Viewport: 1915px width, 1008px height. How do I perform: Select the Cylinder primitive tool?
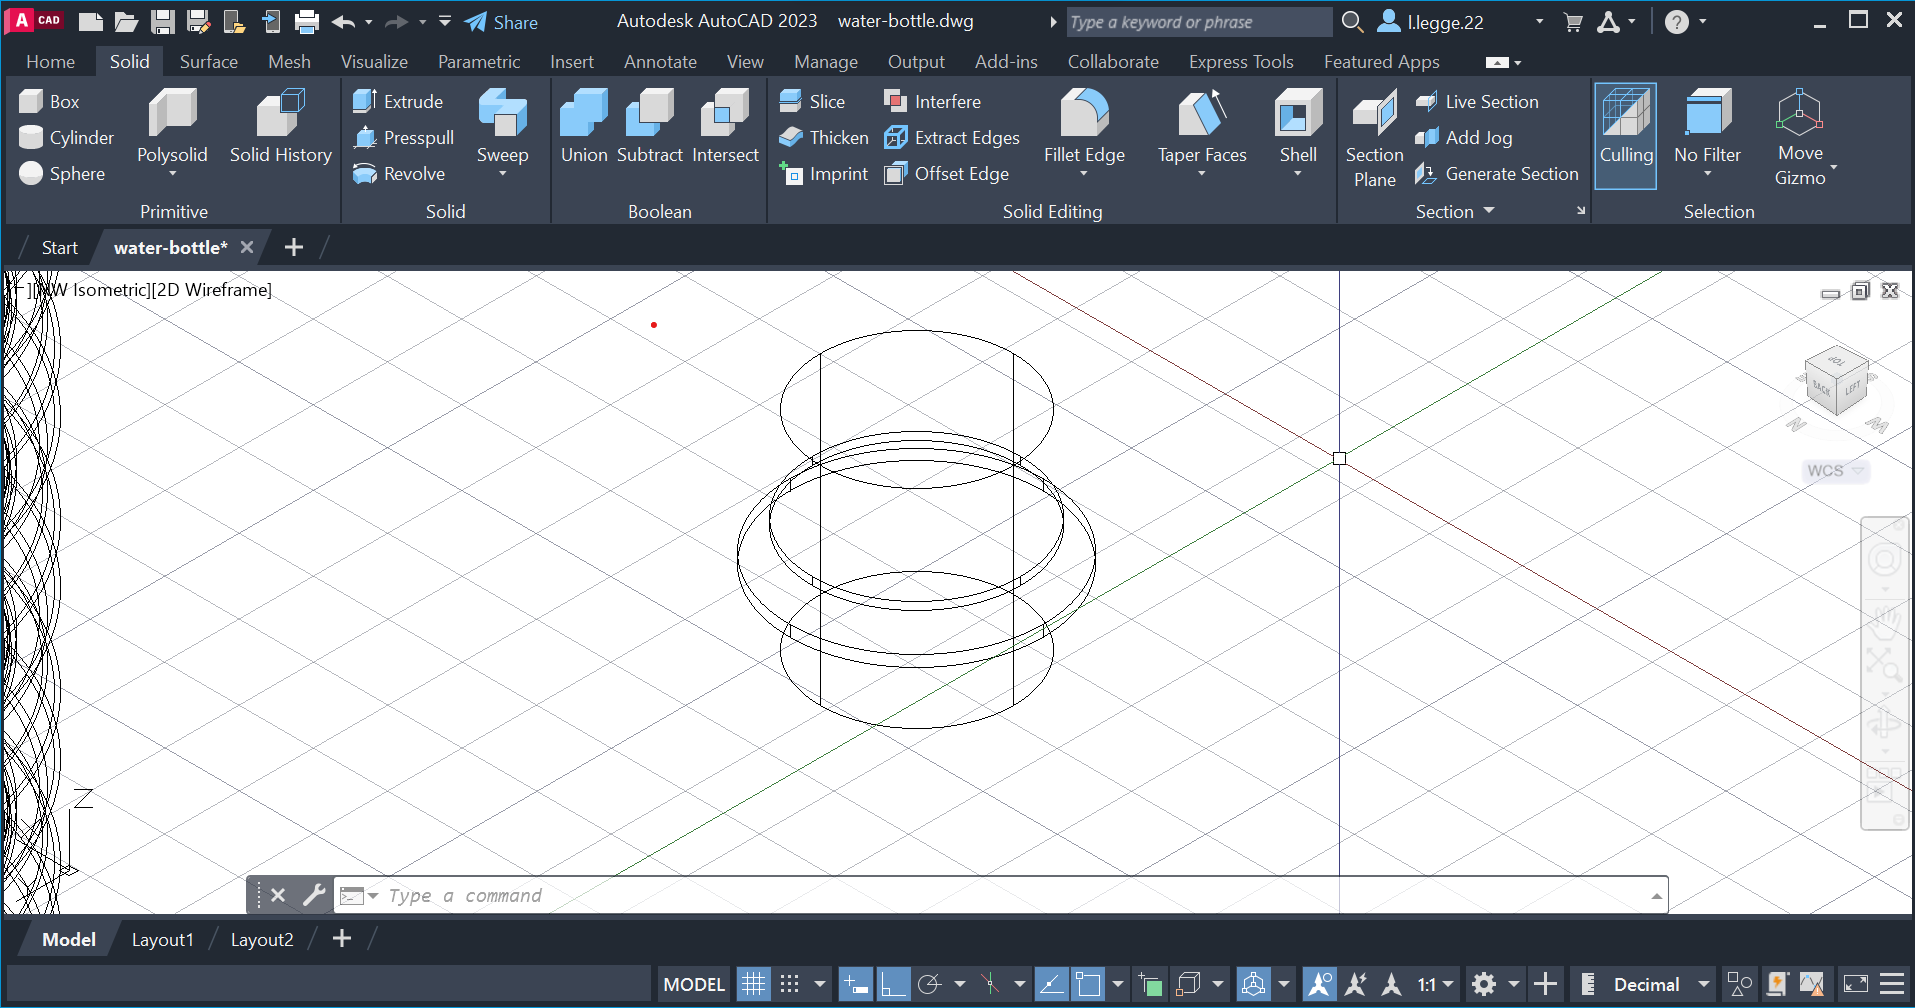66,137
